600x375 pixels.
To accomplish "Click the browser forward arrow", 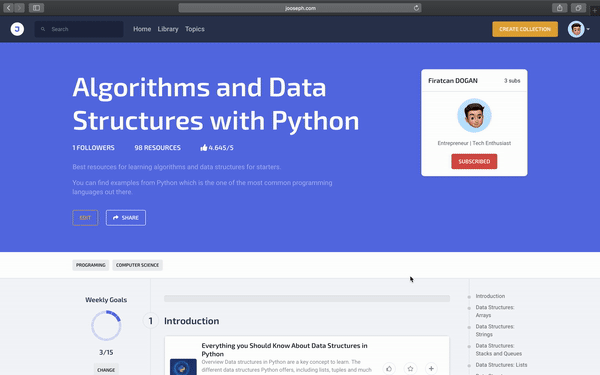I will click(x=19, y=8).
